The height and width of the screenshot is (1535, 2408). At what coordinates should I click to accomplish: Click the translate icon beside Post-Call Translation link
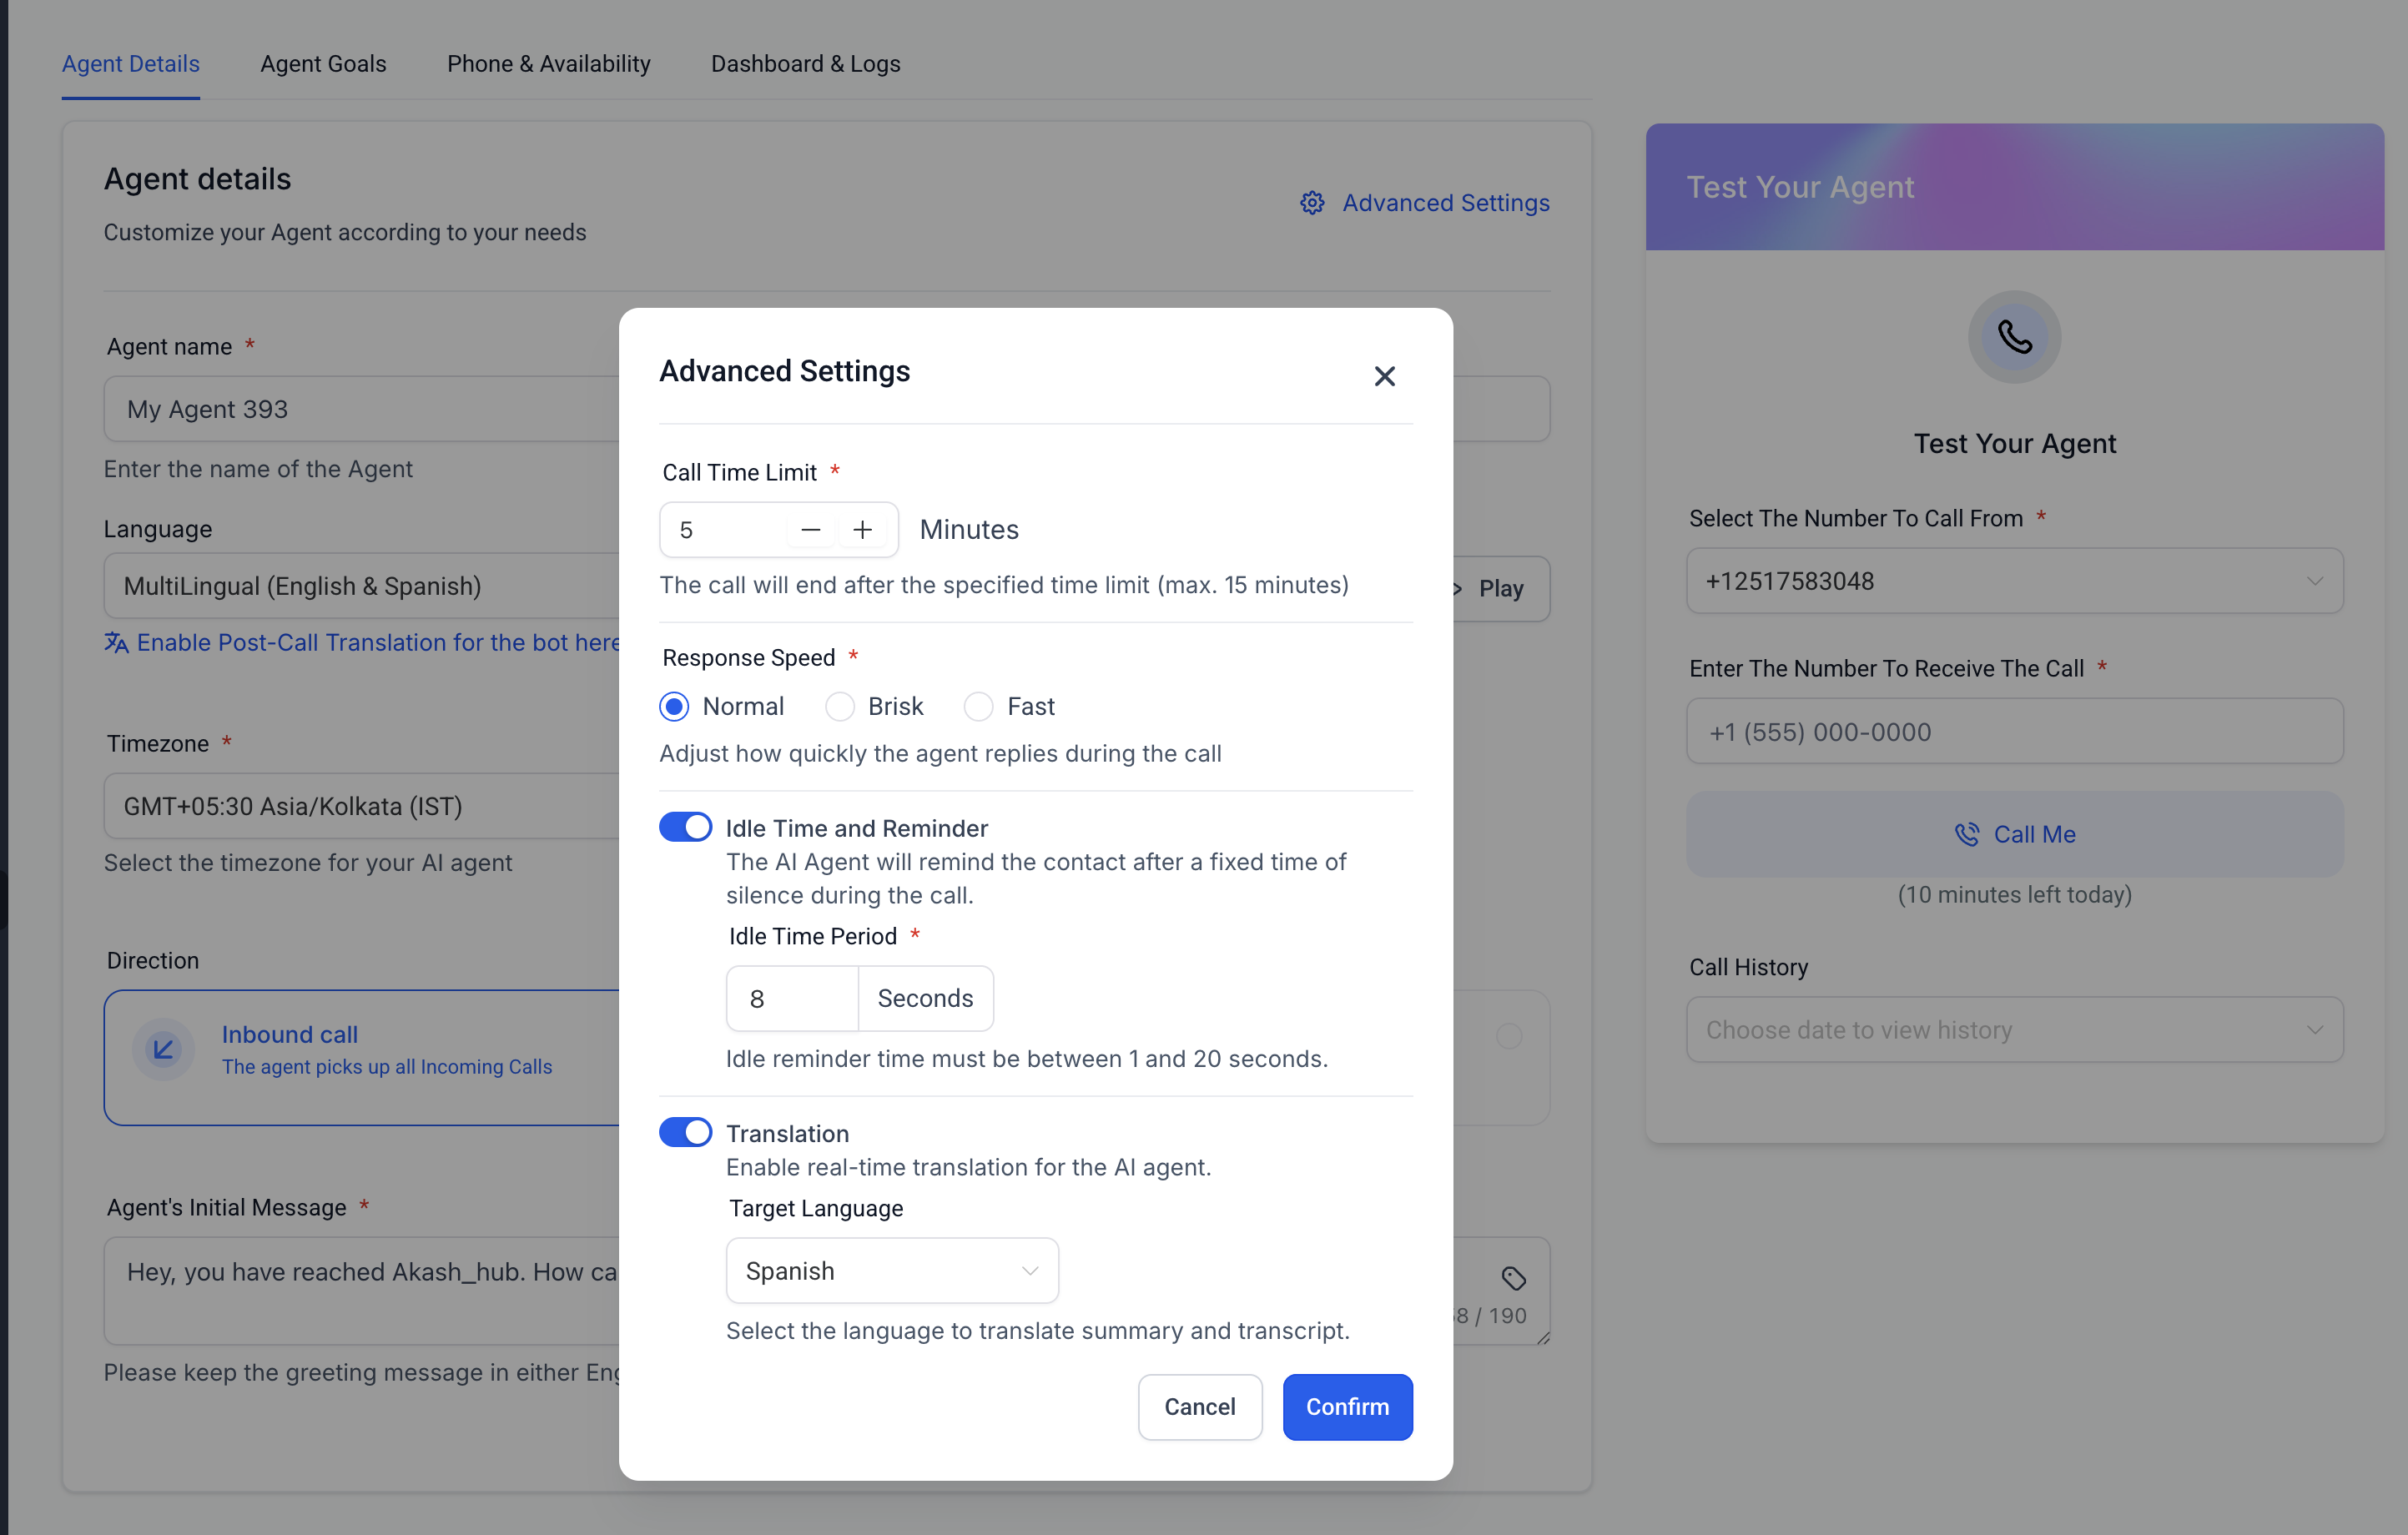(x=116, y=643)
